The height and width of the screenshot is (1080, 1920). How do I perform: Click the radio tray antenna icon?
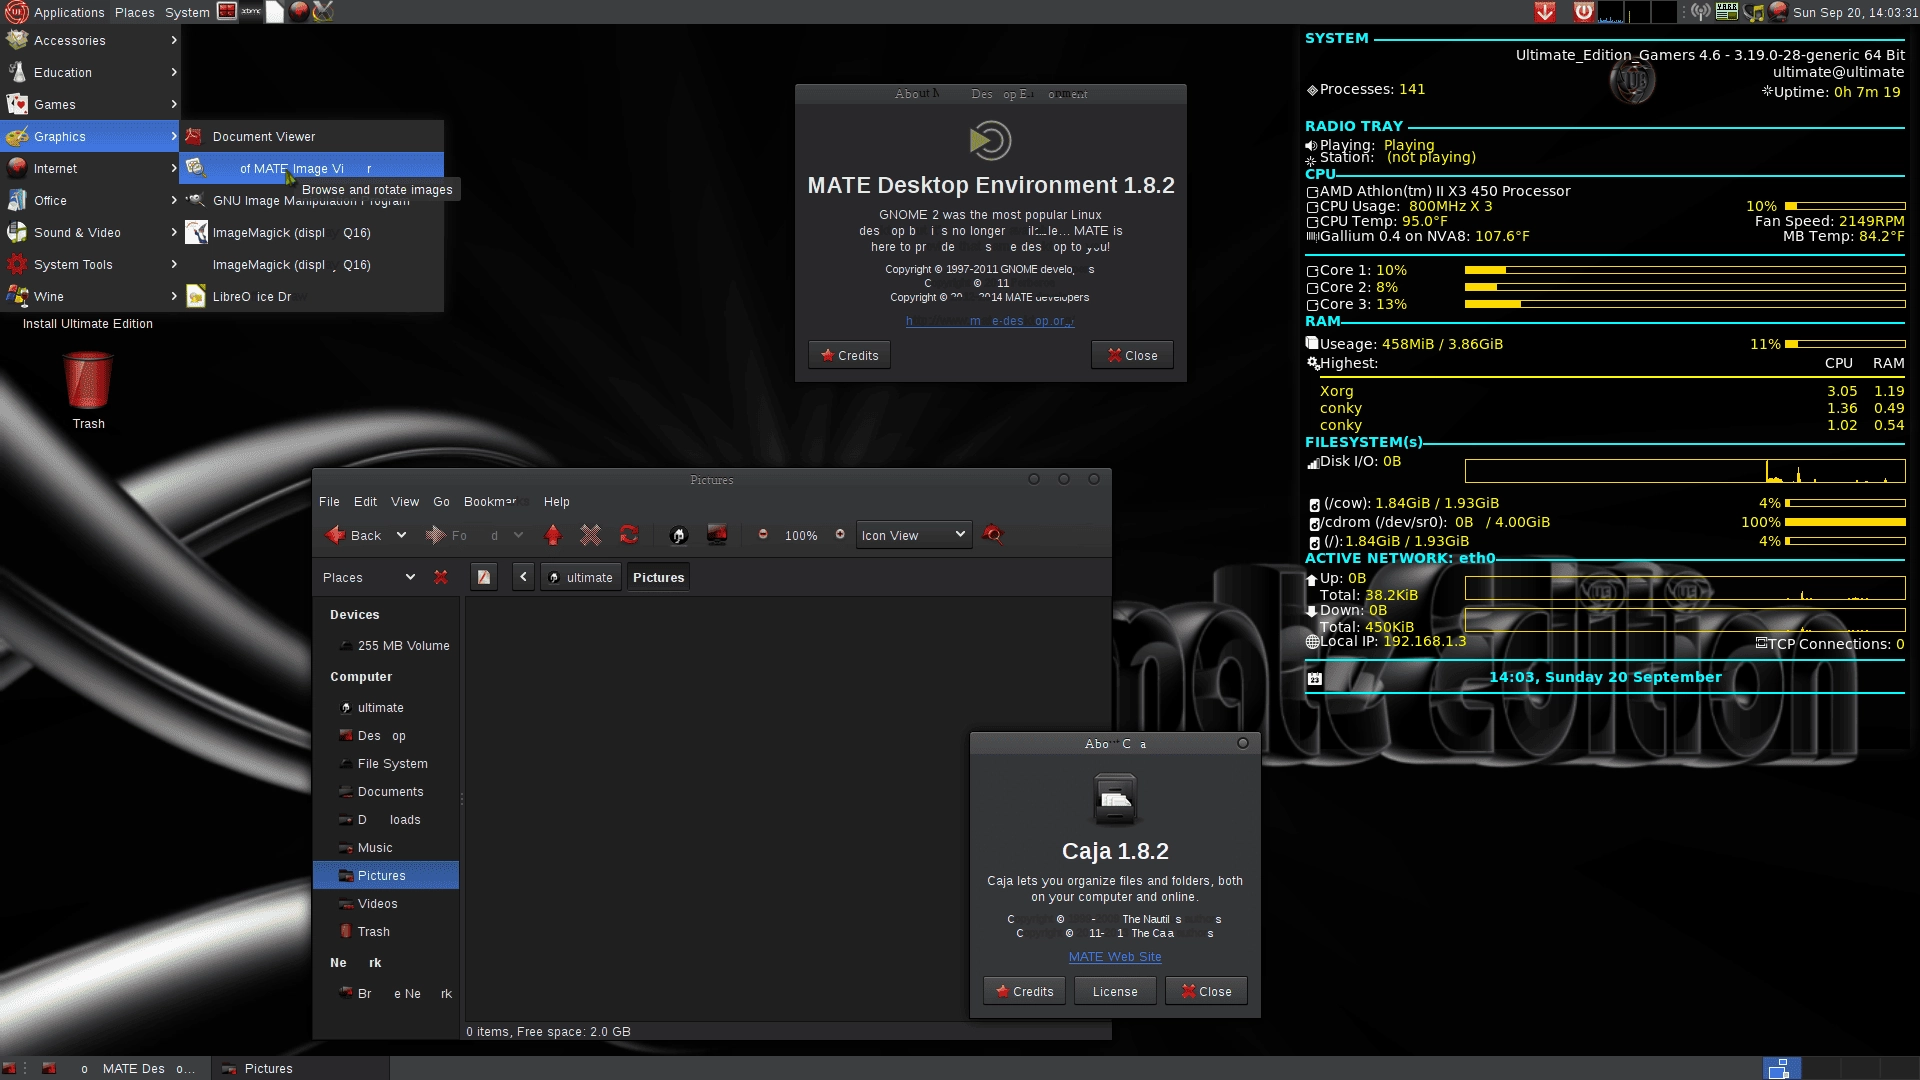coord(1700,12)
